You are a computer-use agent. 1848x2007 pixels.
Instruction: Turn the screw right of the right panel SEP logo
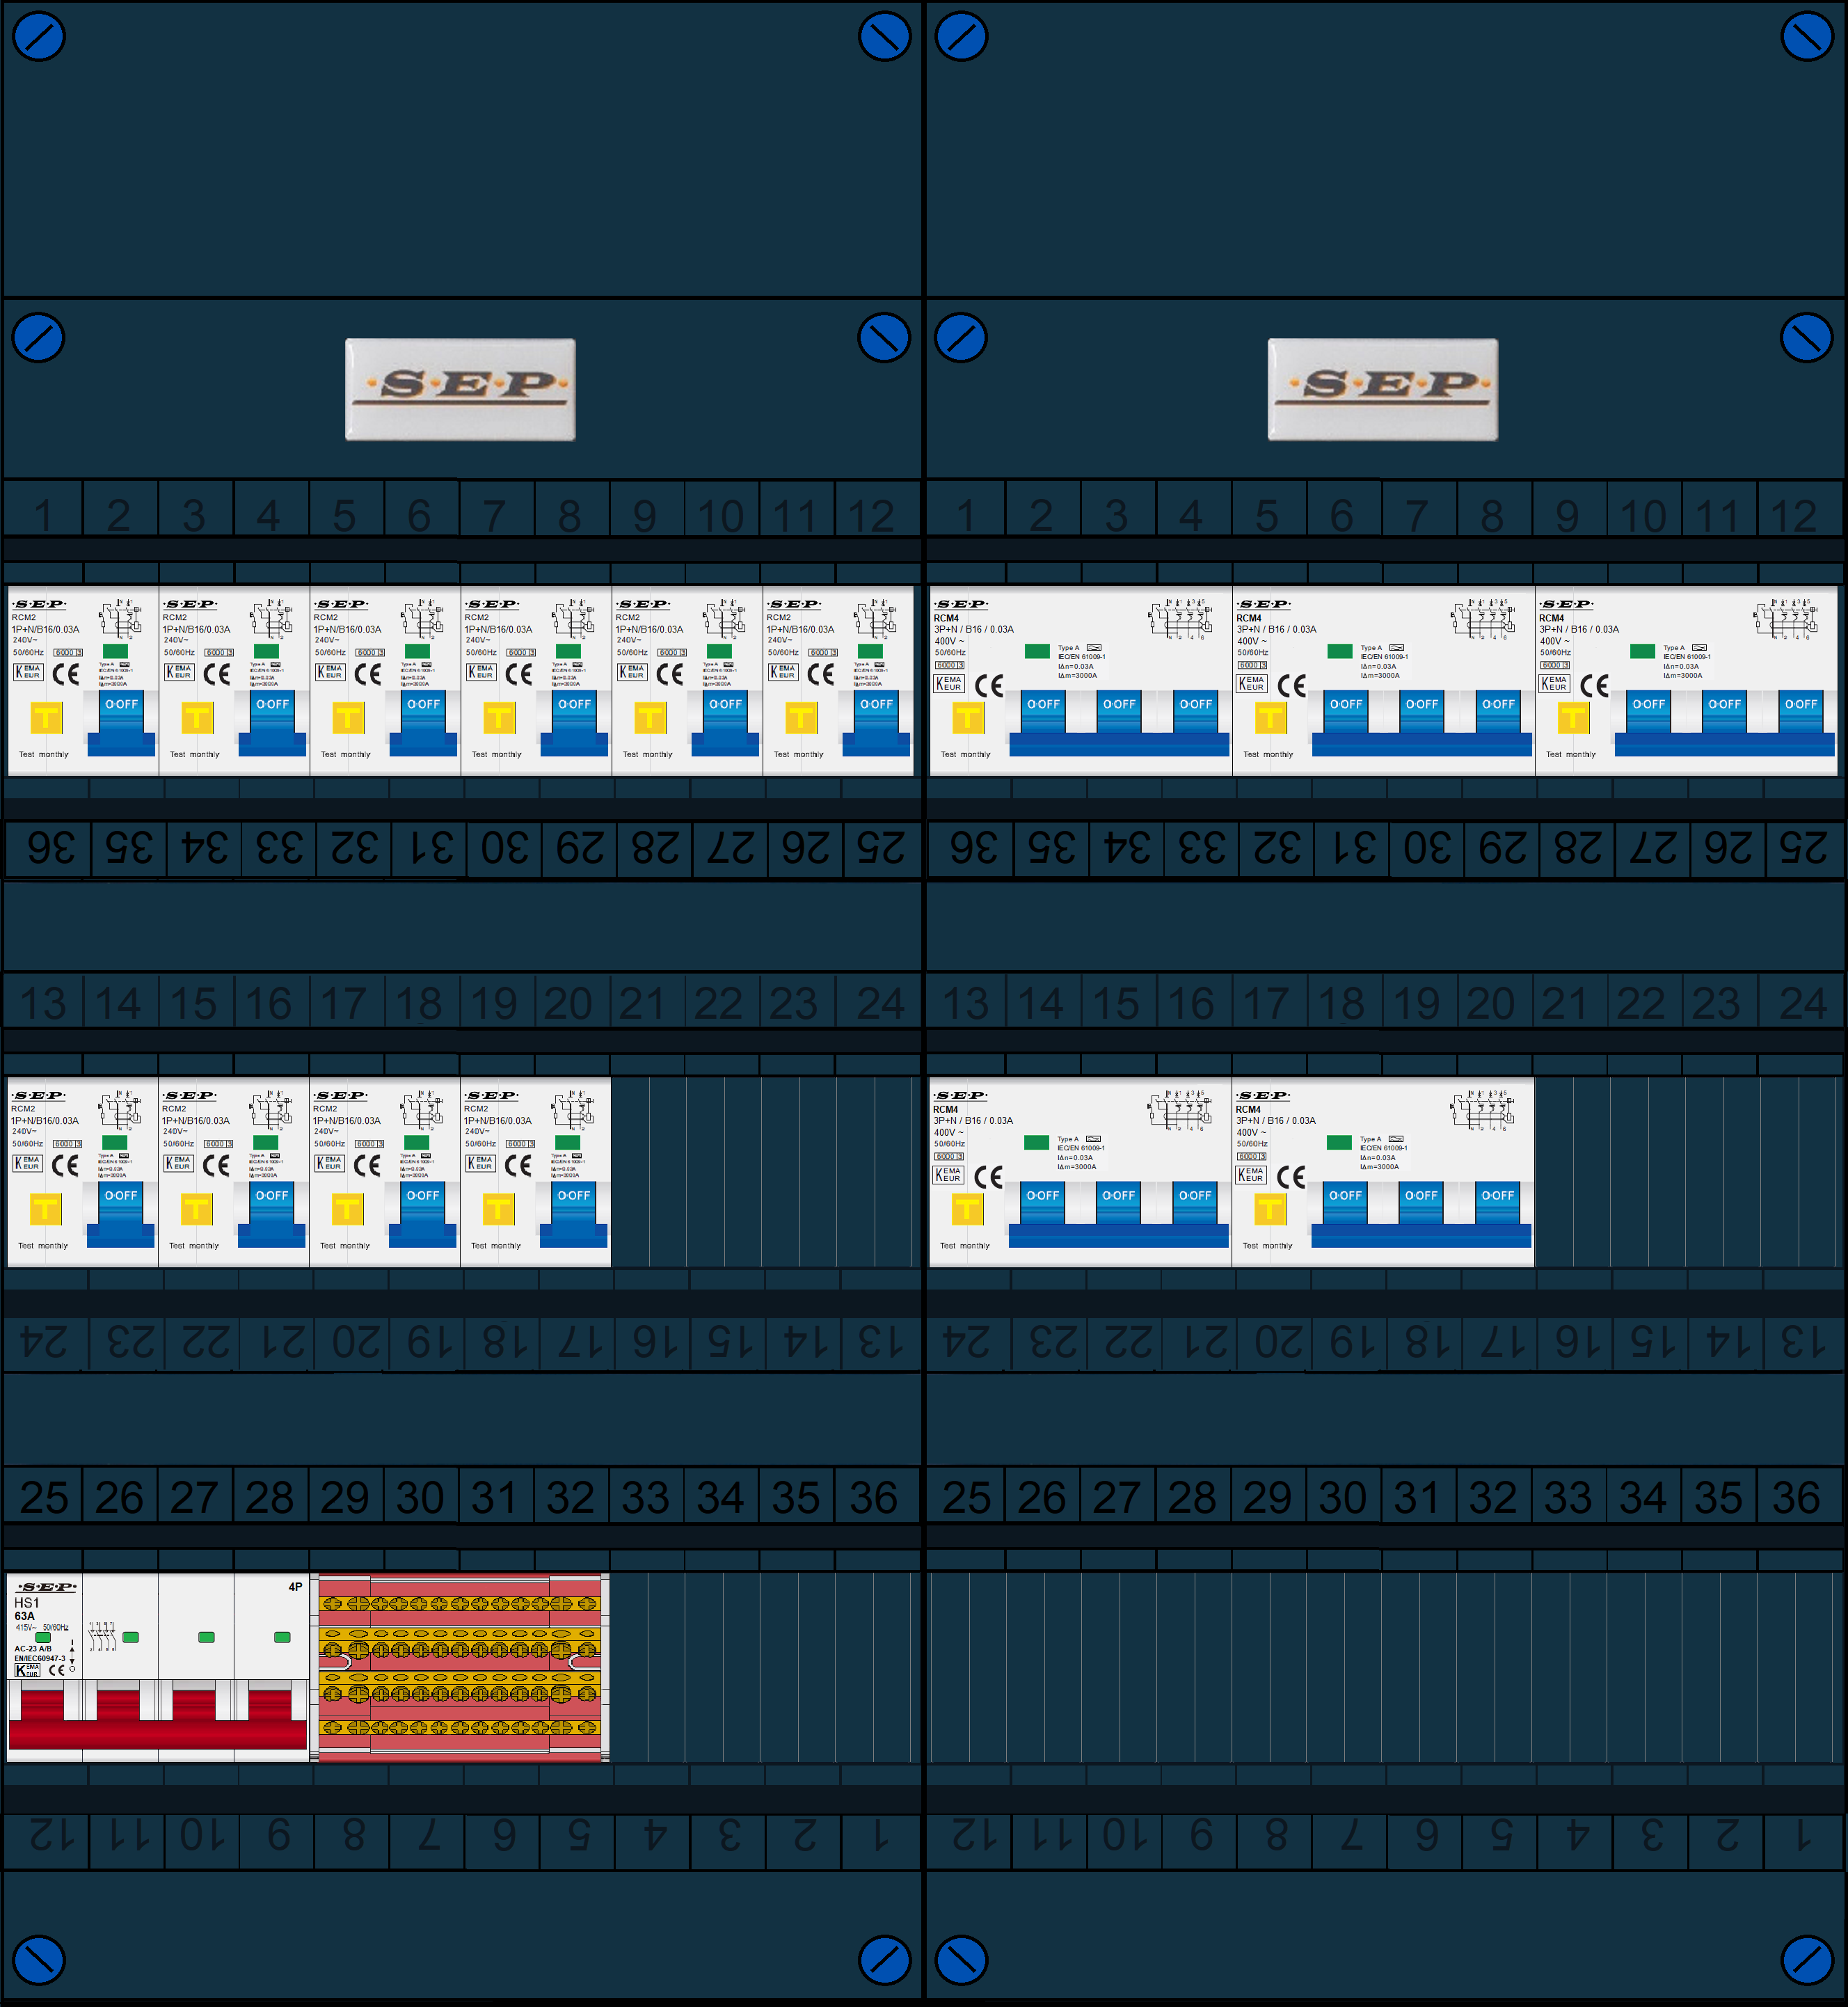click(1807, 338)
